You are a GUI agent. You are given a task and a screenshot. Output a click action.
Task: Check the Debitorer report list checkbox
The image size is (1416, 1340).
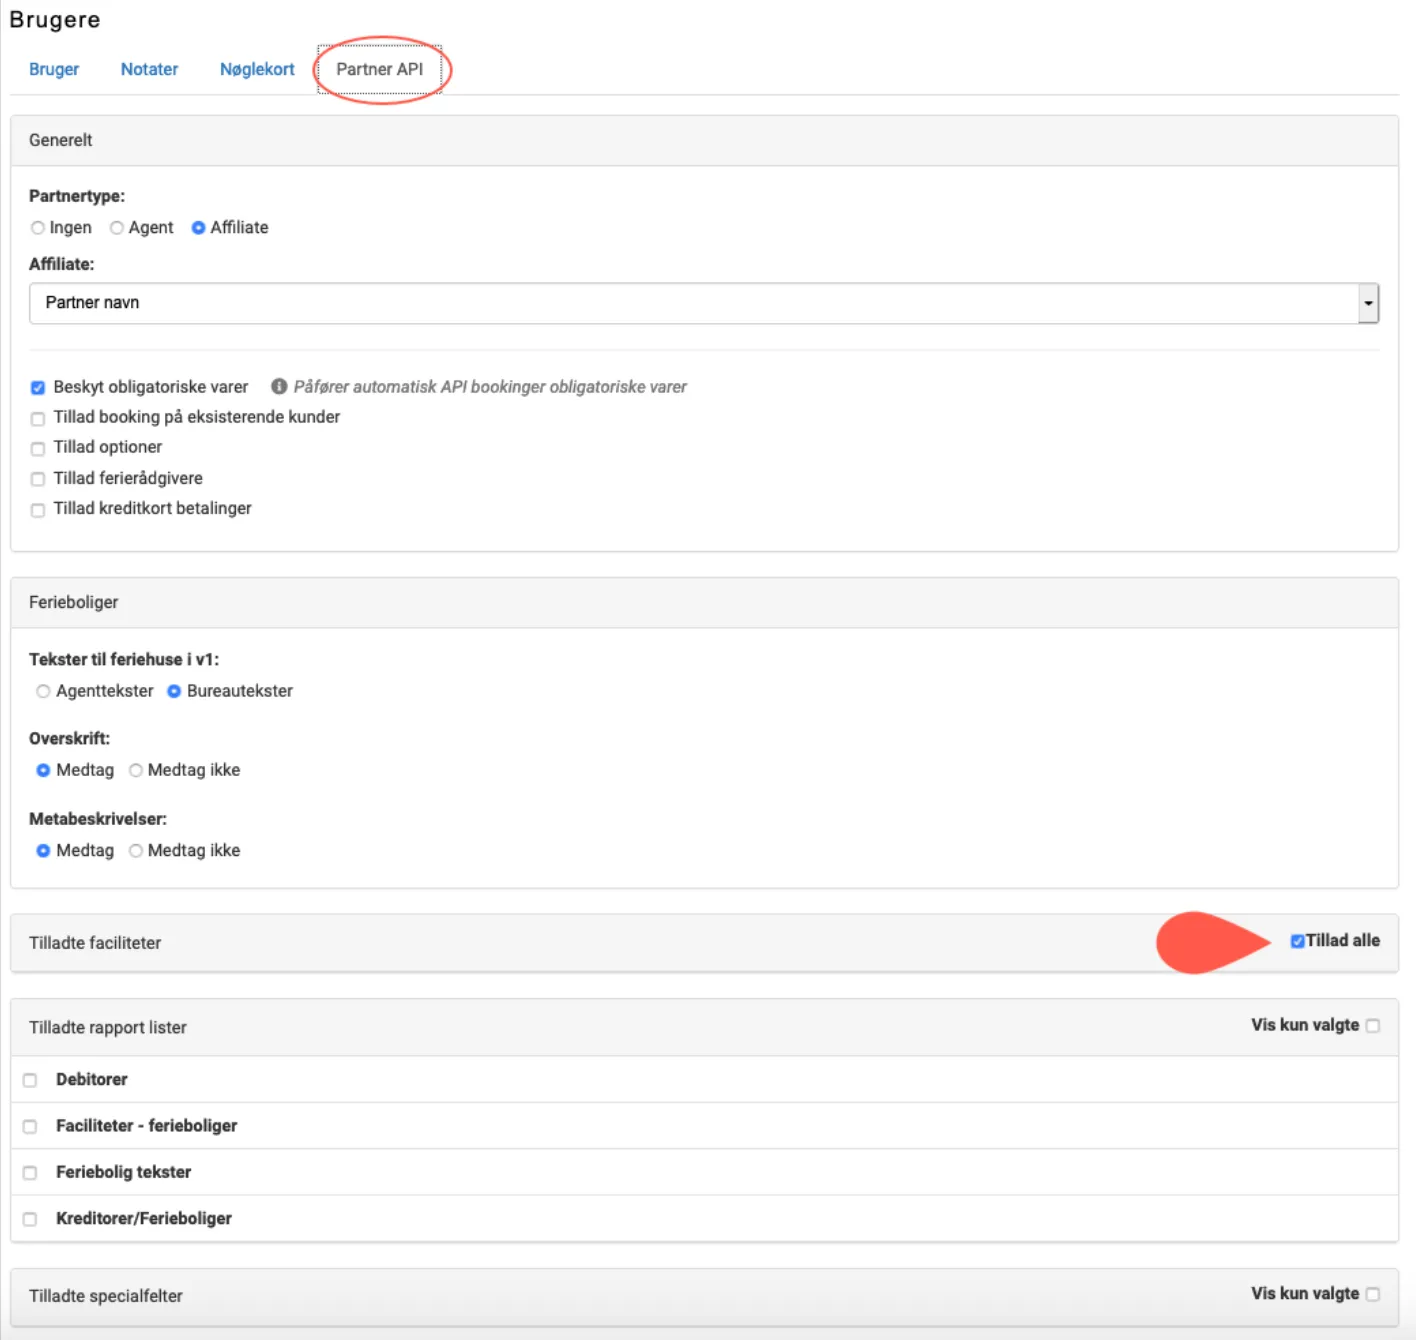coord(30,1080)
